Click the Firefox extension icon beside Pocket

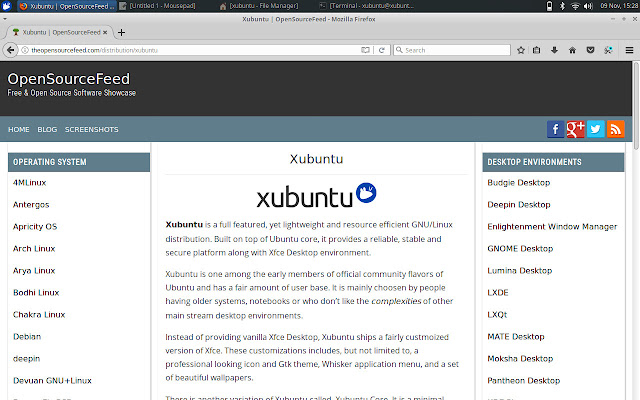pos(608,50)
